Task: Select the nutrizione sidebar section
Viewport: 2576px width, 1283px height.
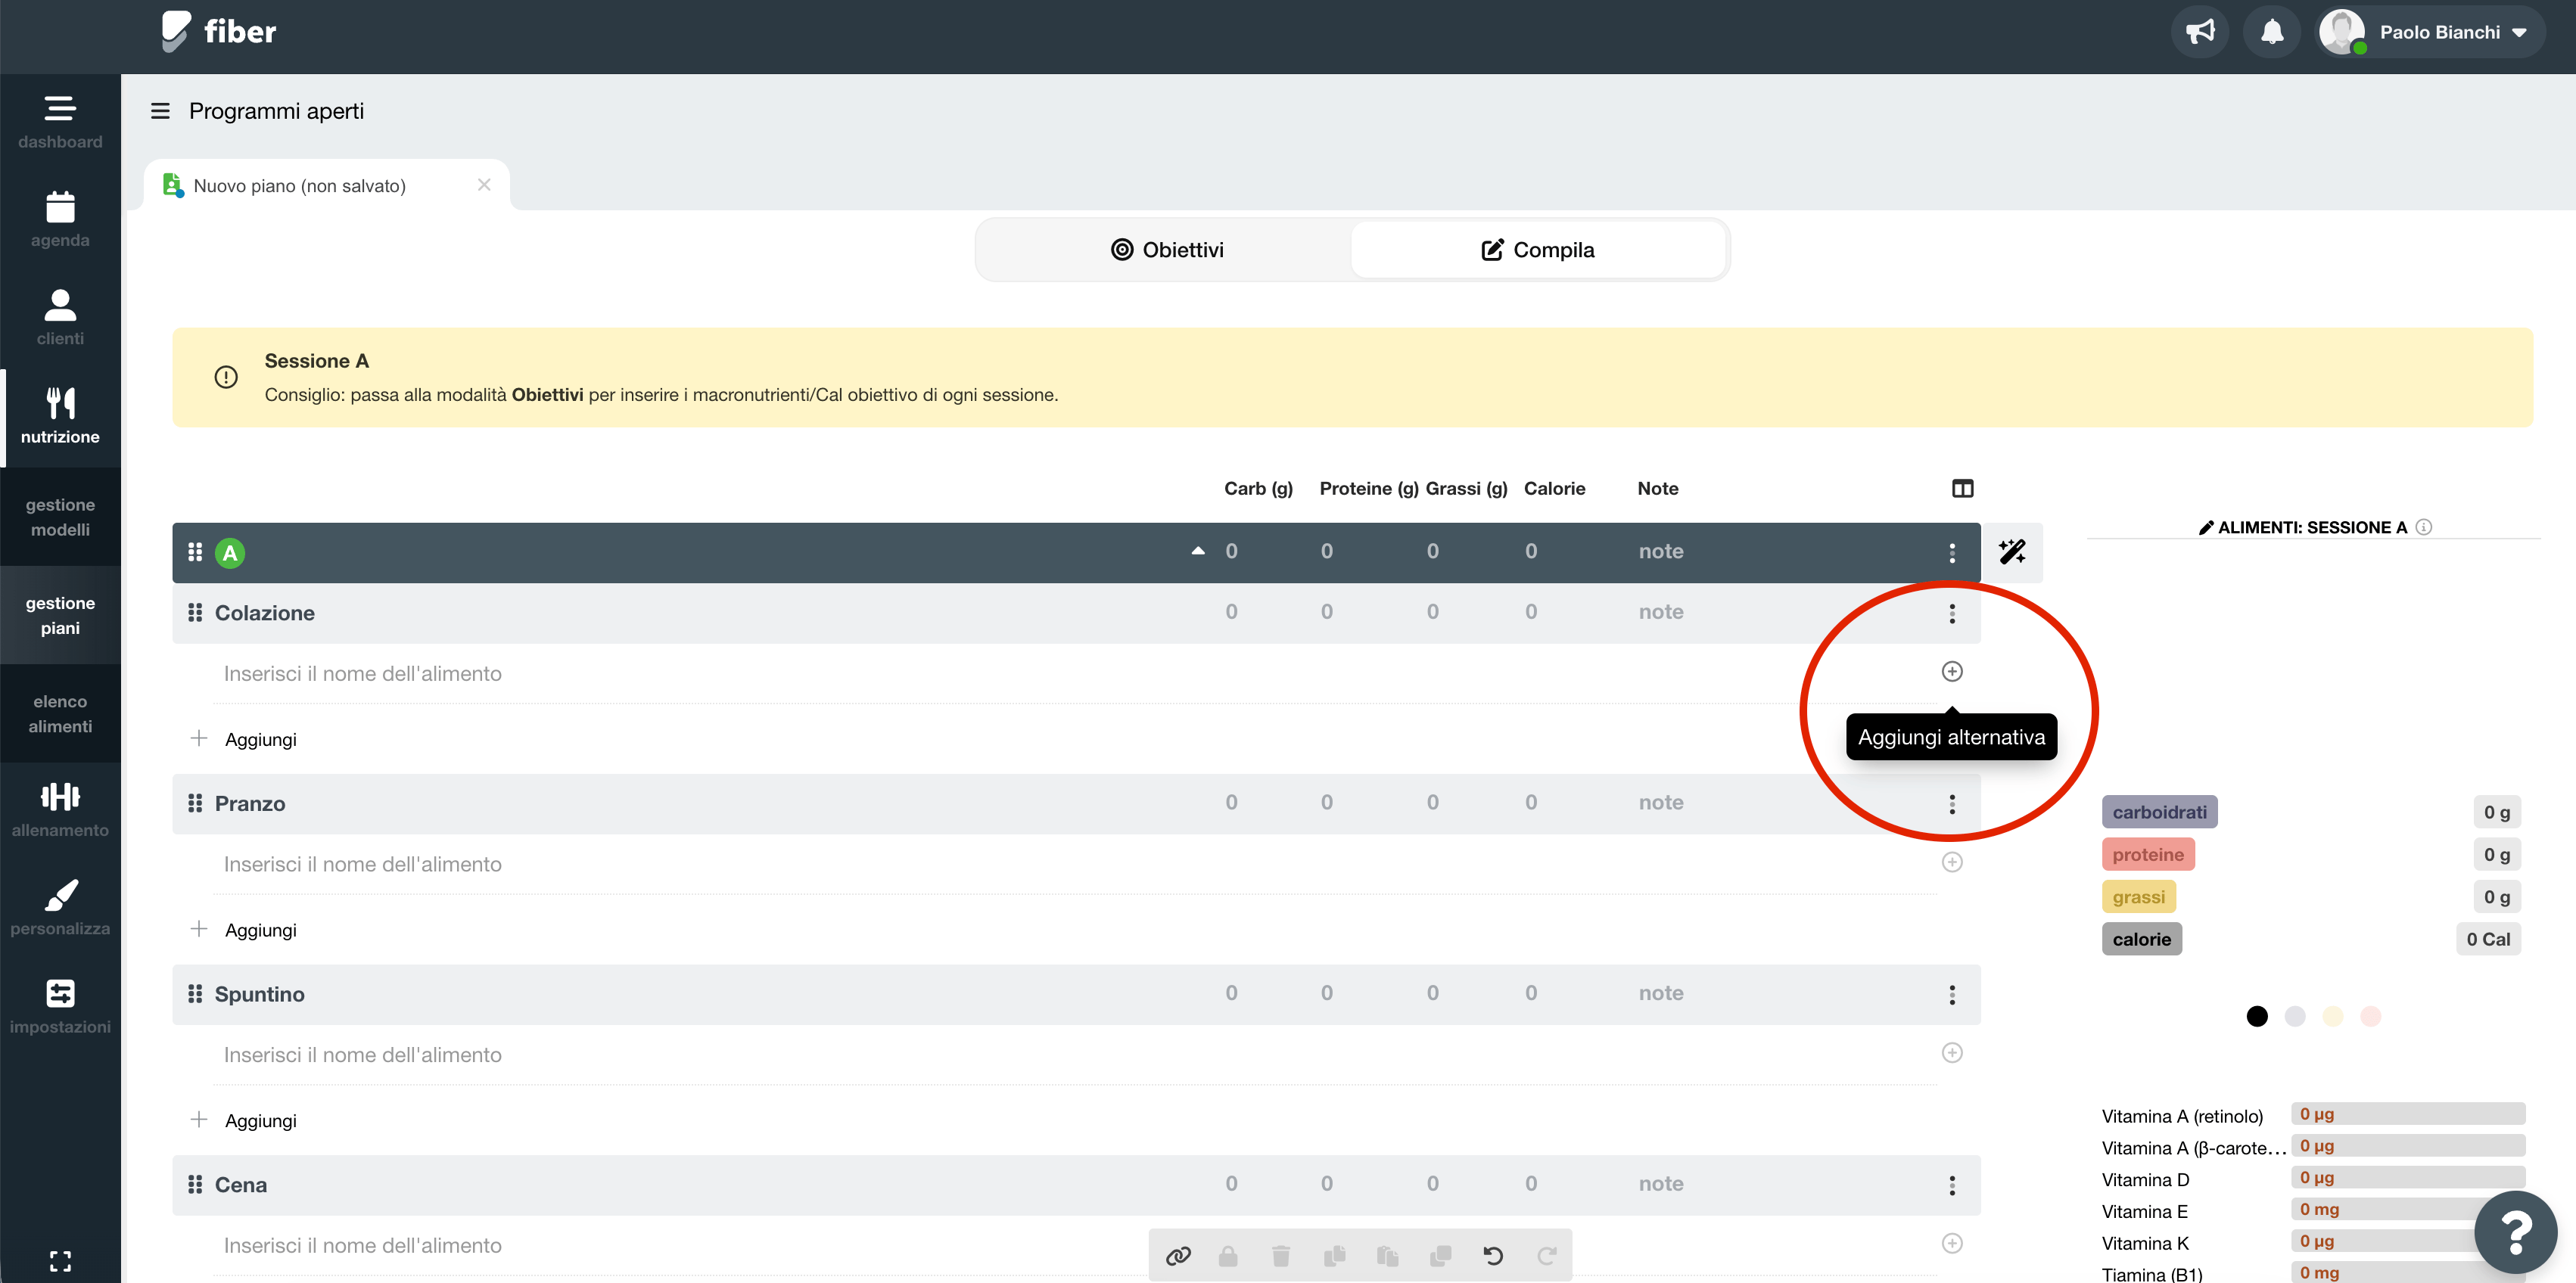Action: coord(60,417)
